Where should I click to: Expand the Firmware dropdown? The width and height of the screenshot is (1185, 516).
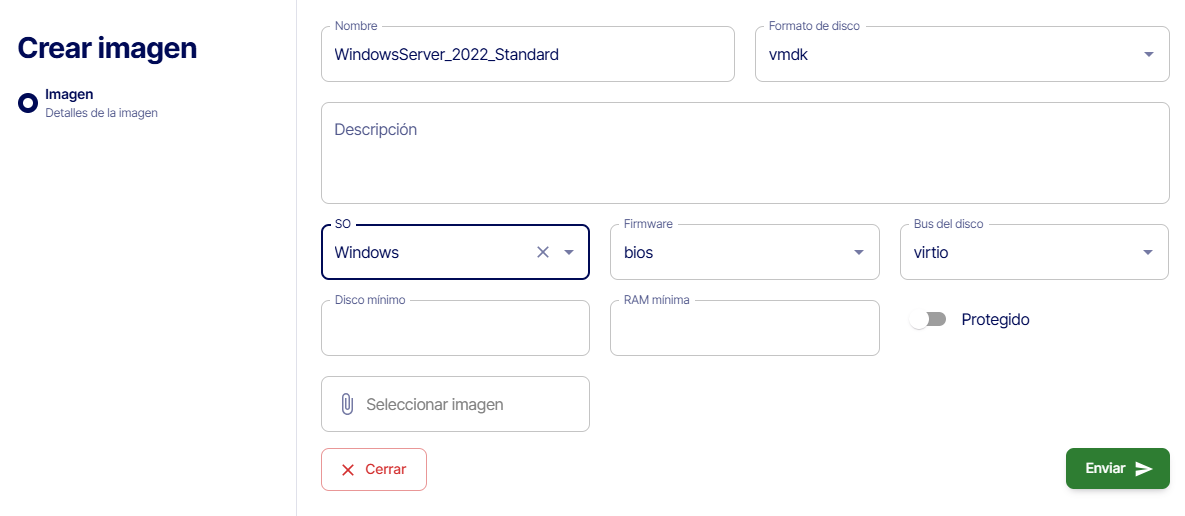[x=858, y=252]
